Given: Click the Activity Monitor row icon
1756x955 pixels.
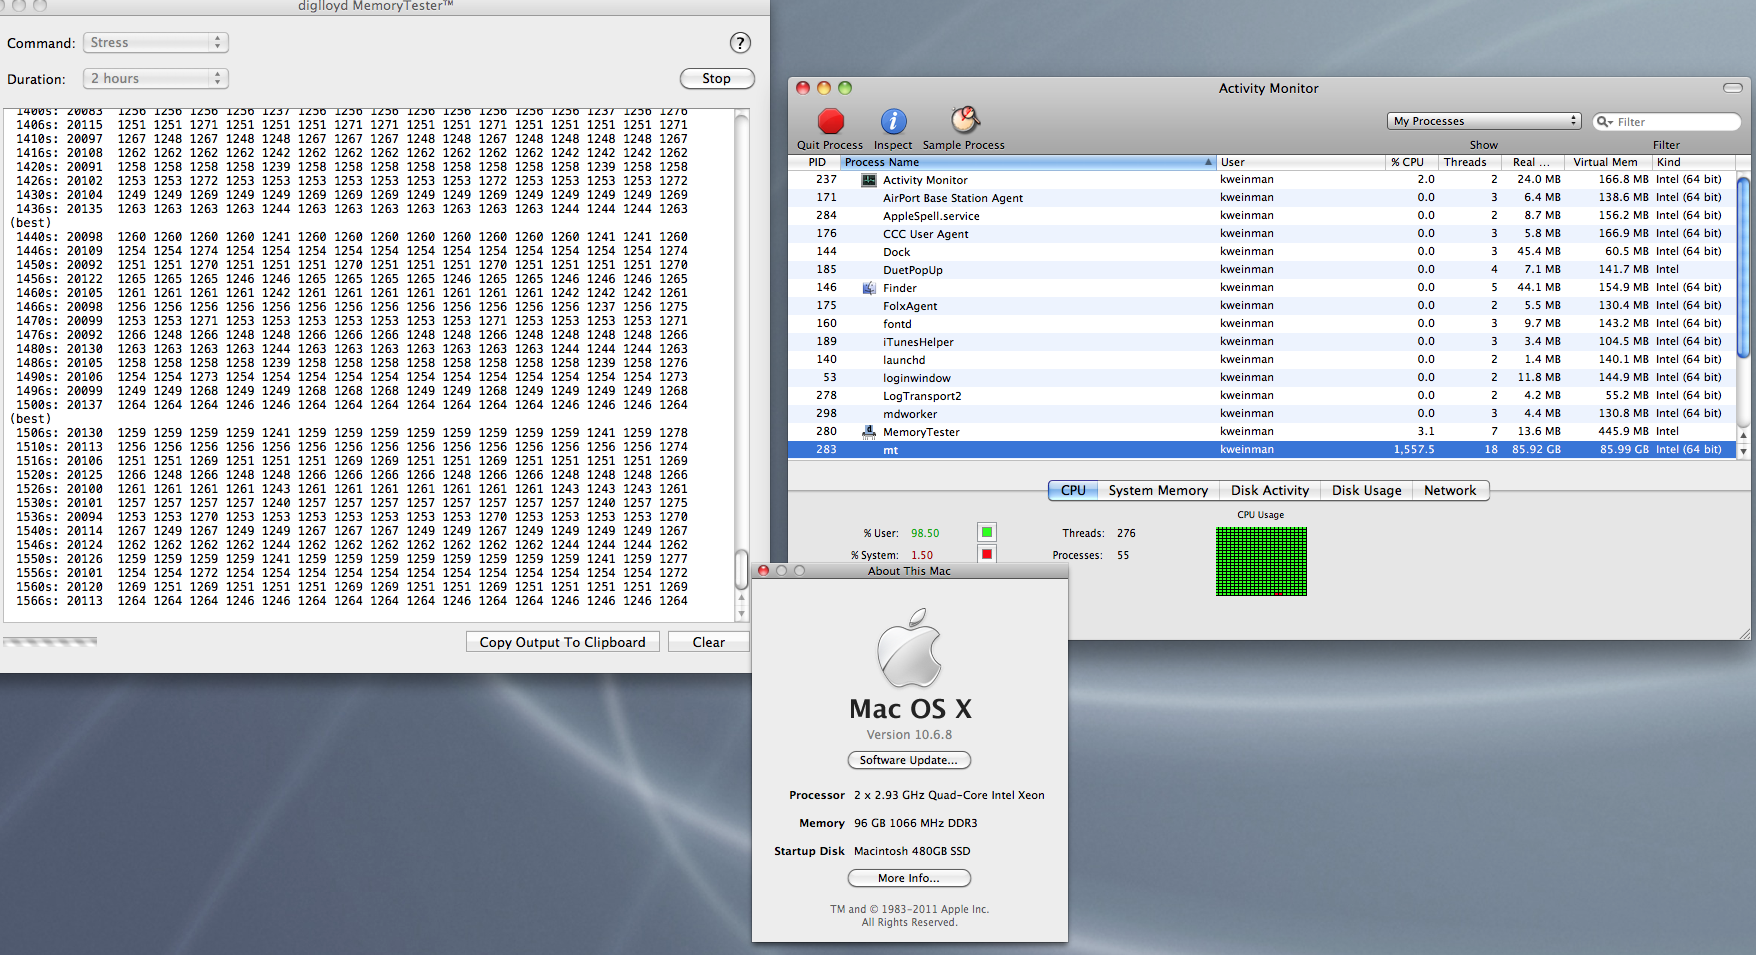Looking at the screenshot, I should [869, 180].
